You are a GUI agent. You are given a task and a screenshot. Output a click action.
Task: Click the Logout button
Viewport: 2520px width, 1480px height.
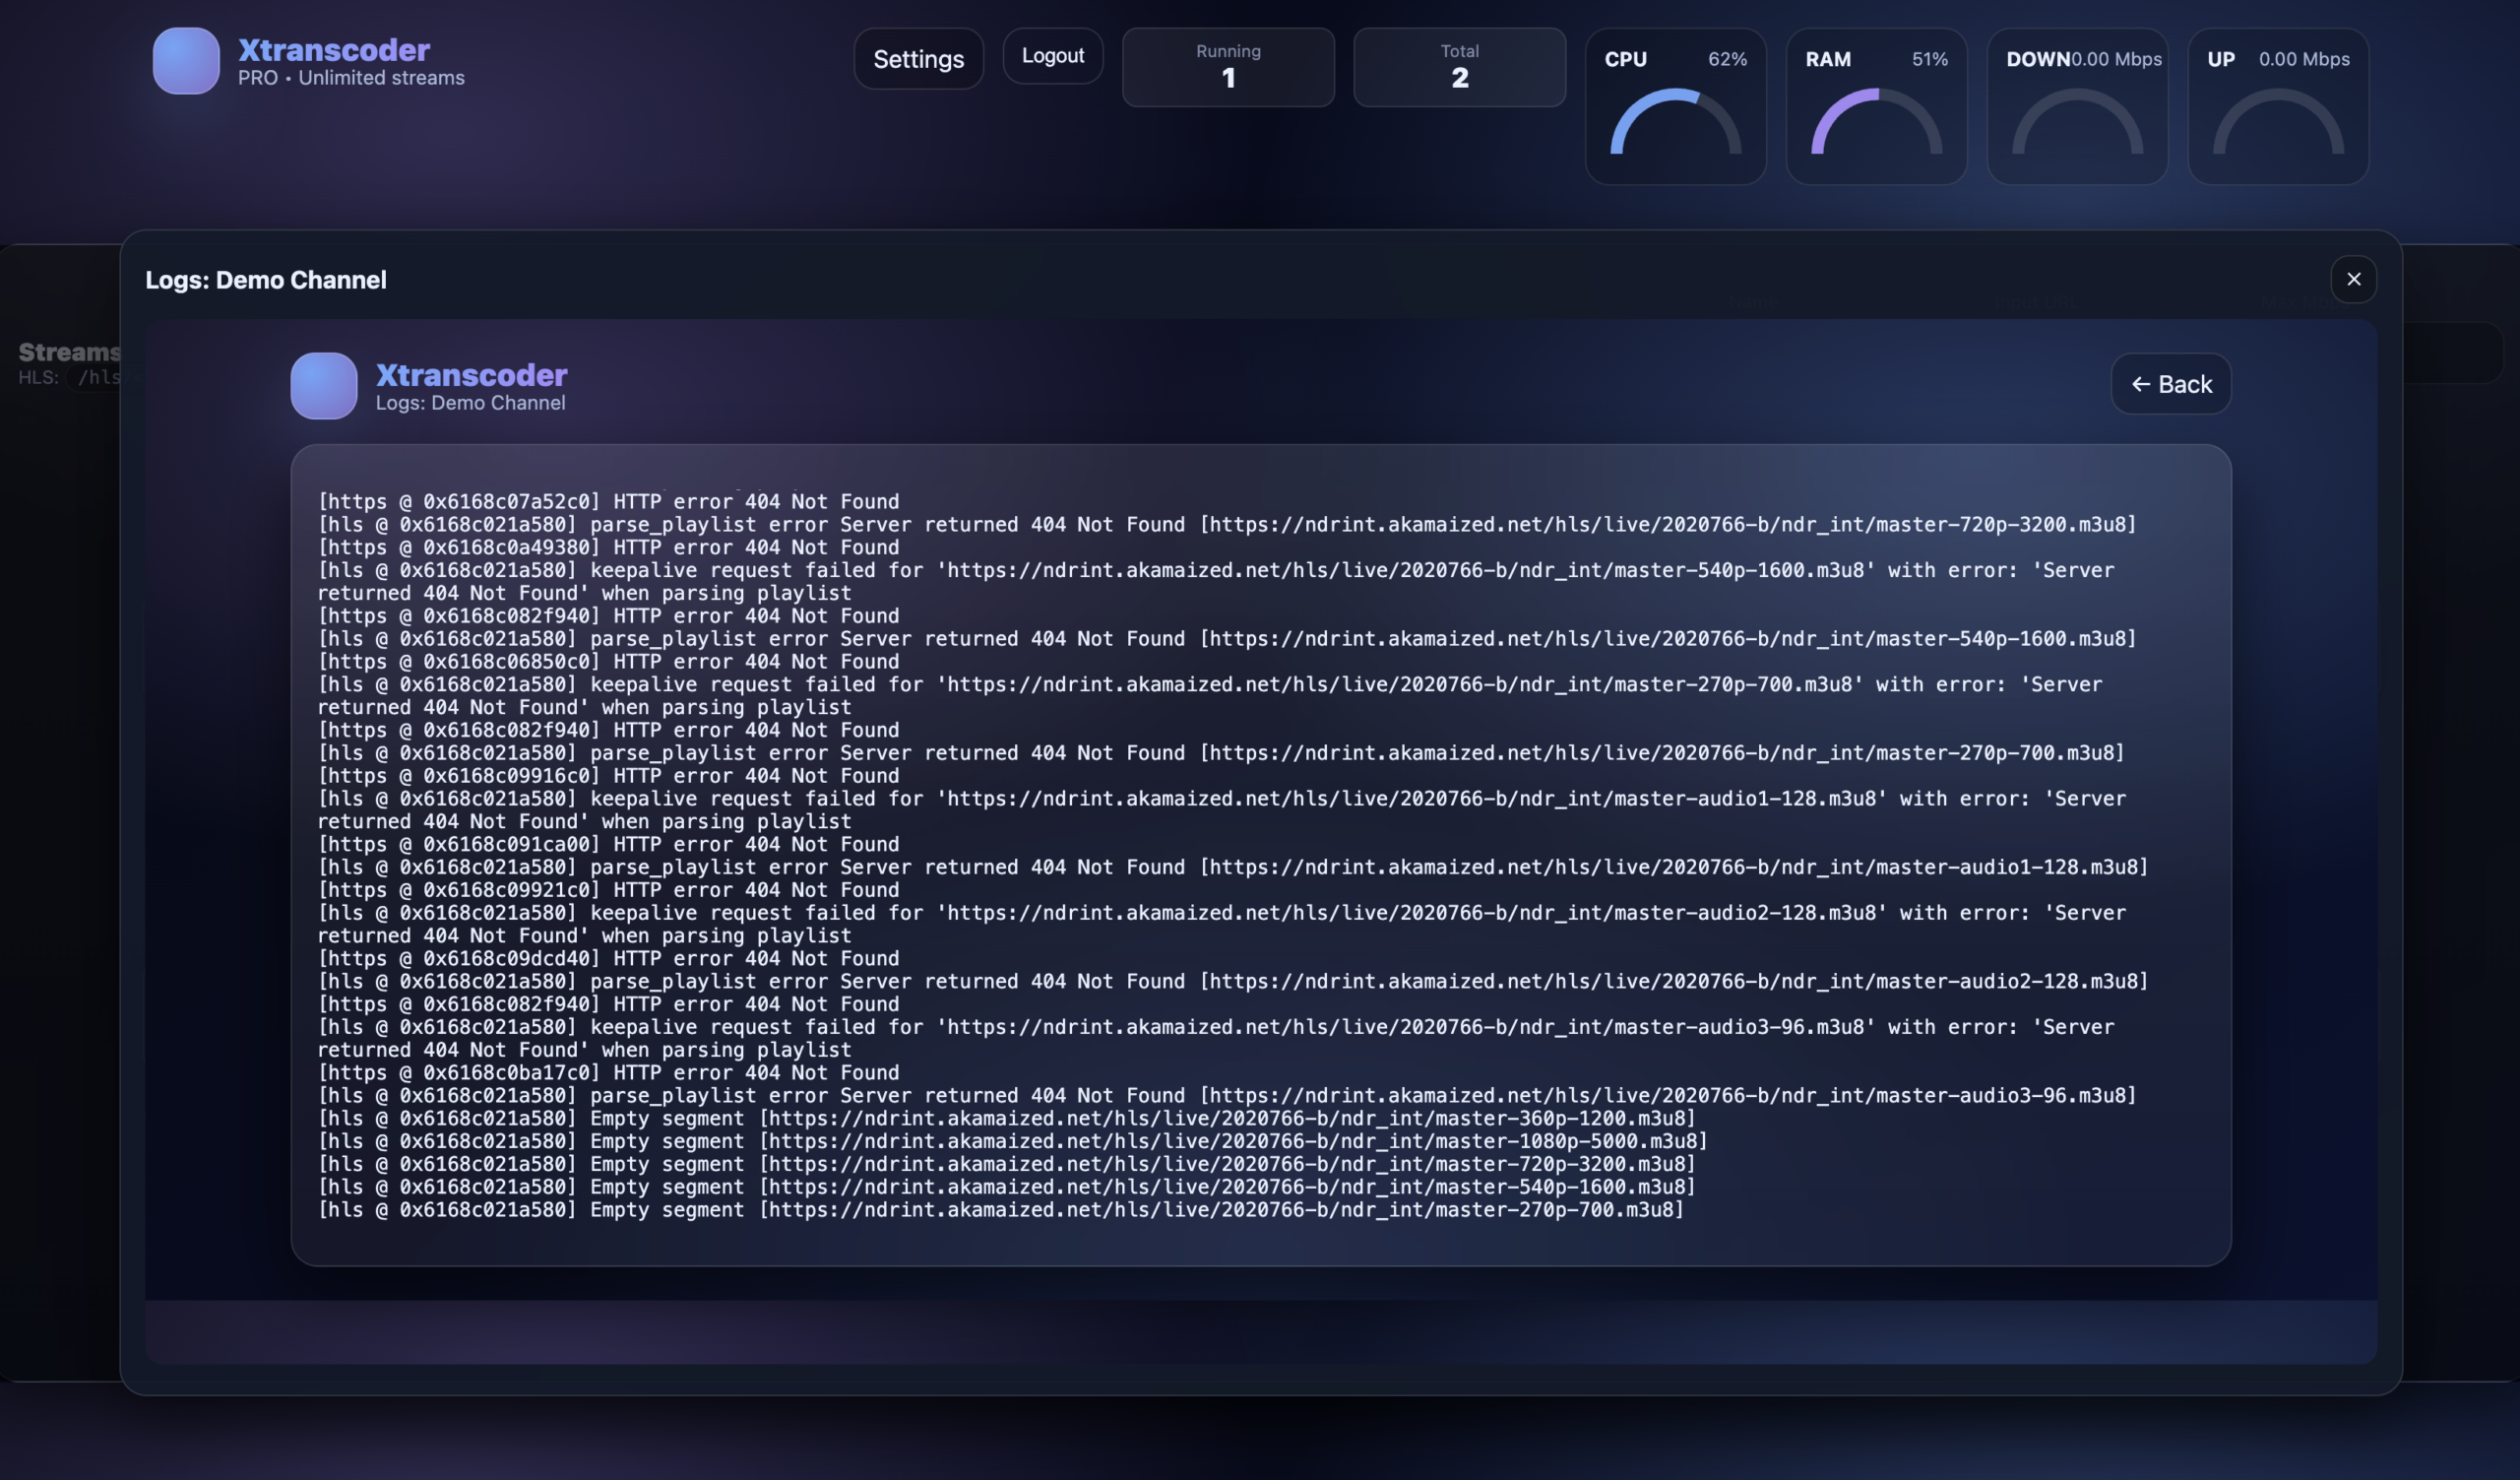[1052, 56]
